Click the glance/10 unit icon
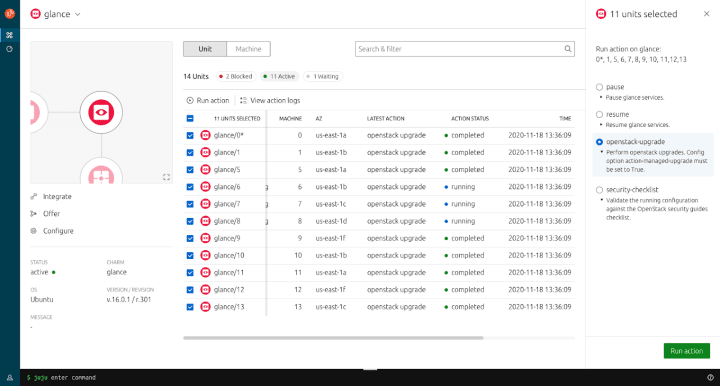720x386 pixels. click(x=205, y=255)
